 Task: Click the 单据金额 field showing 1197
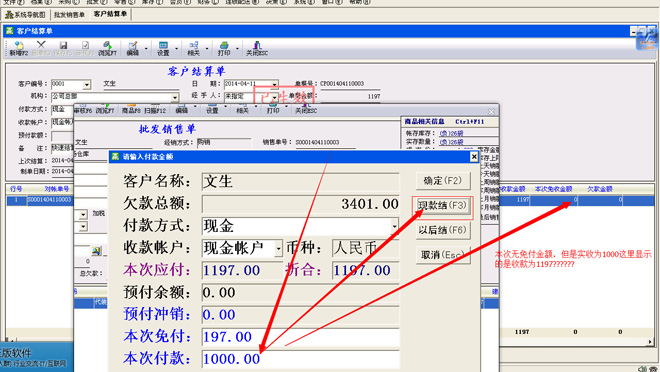[x=350, y=96]
